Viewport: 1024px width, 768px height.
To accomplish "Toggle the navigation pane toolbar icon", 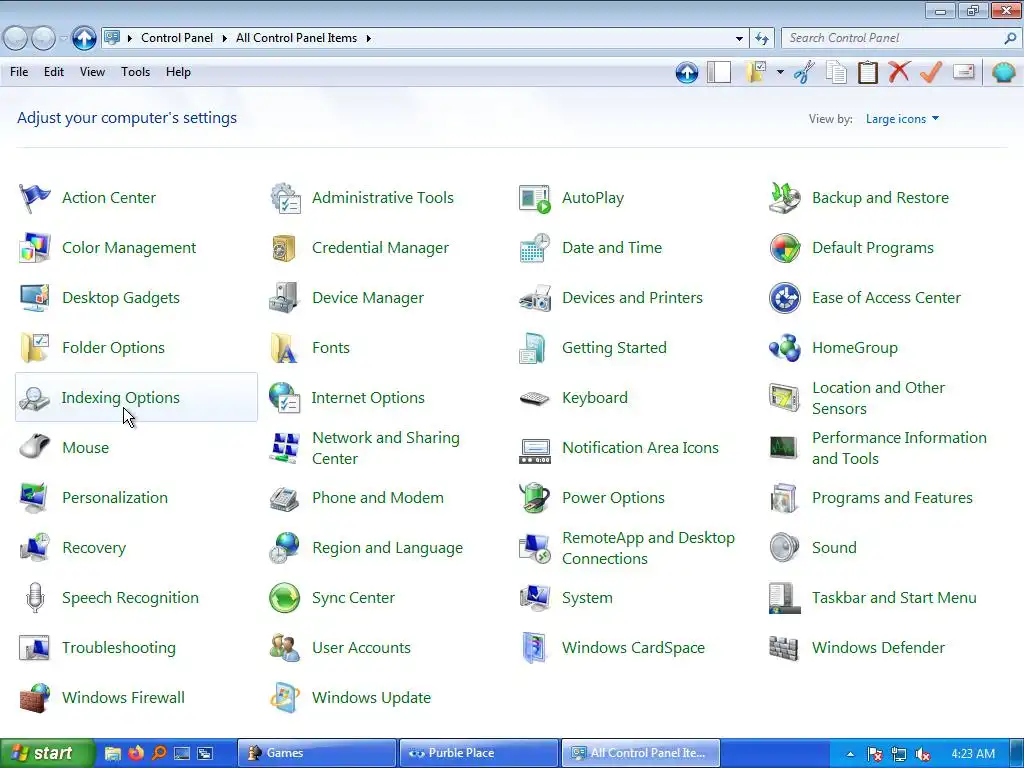I will (x=719, y=72).
